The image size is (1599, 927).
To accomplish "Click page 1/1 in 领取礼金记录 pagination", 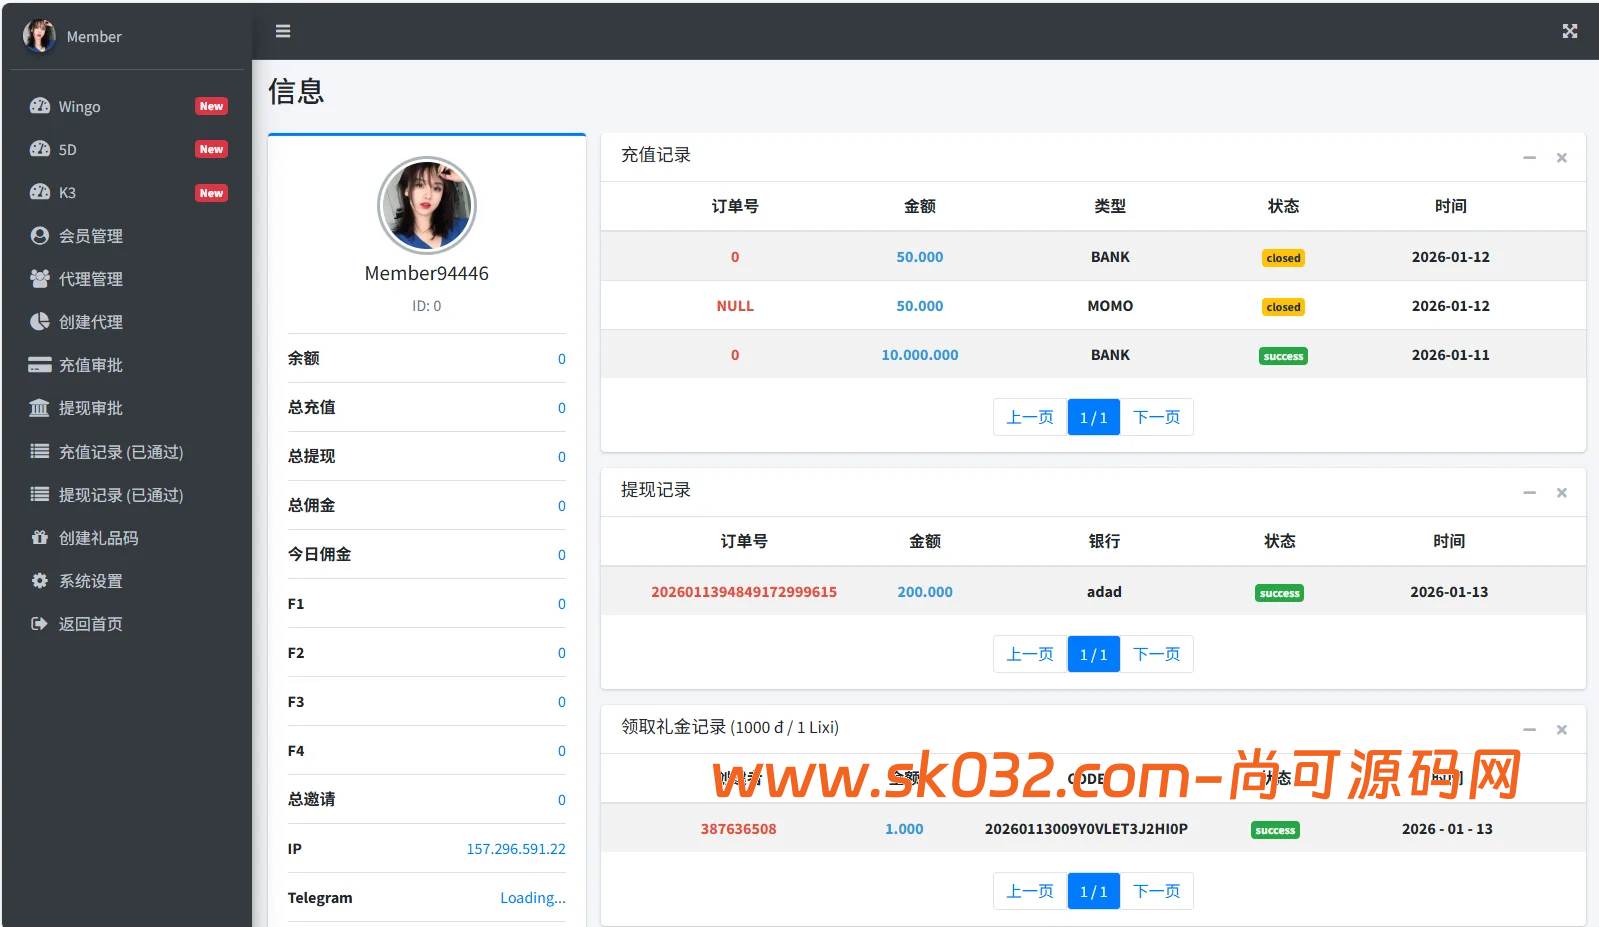I will coord(1094,891).
